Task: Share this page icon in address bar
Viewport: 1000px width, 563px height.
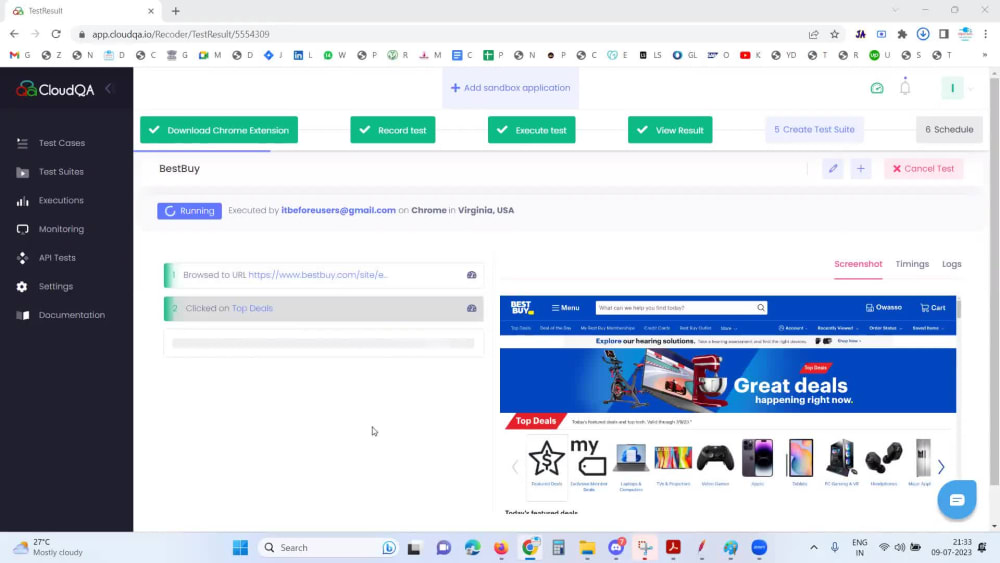Action: 813,34
